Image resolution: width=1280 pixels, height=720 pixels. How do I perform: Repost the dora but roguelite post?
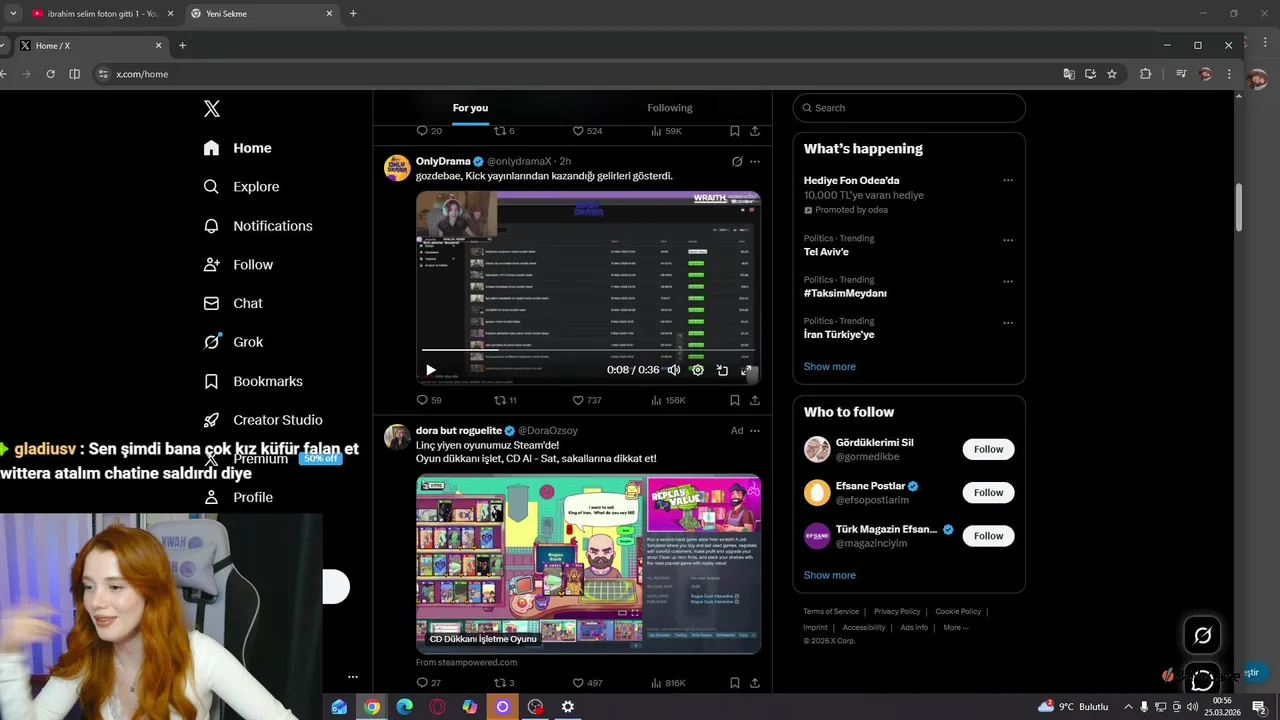tap(505, 683)
